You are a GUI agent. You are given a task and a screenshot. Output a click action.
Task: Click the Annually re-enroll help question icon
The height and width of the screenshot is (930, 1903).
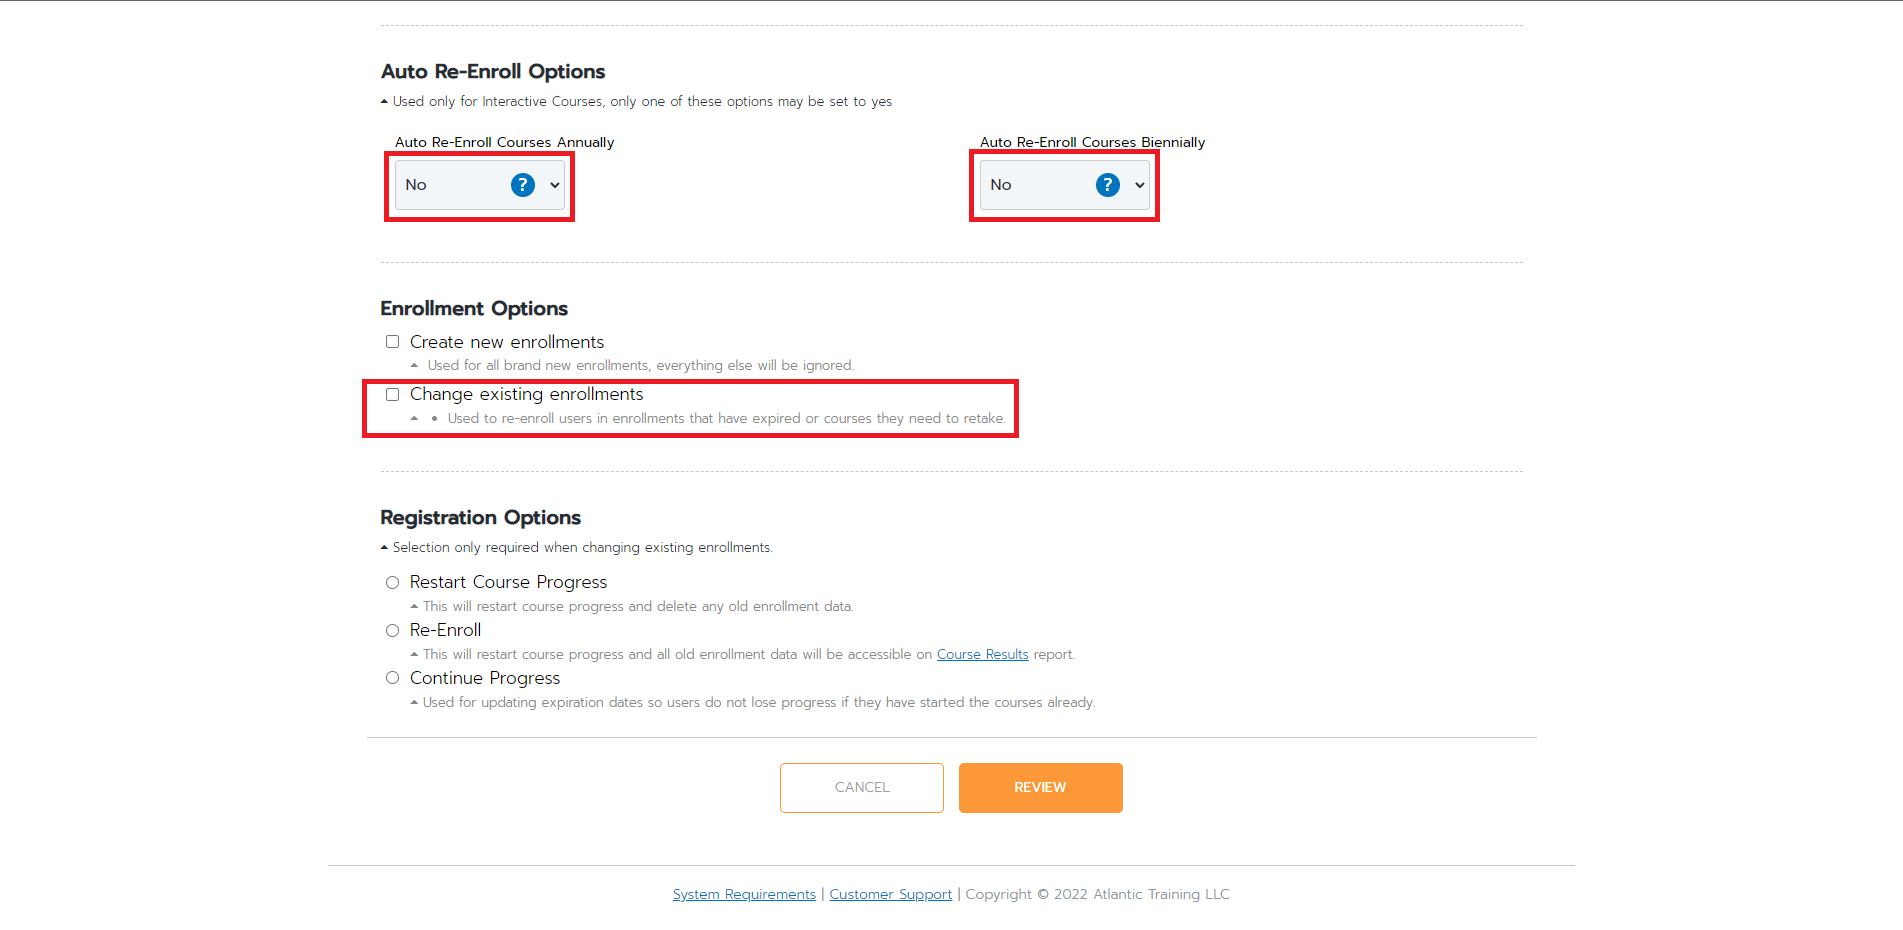(x=522, y=185)
